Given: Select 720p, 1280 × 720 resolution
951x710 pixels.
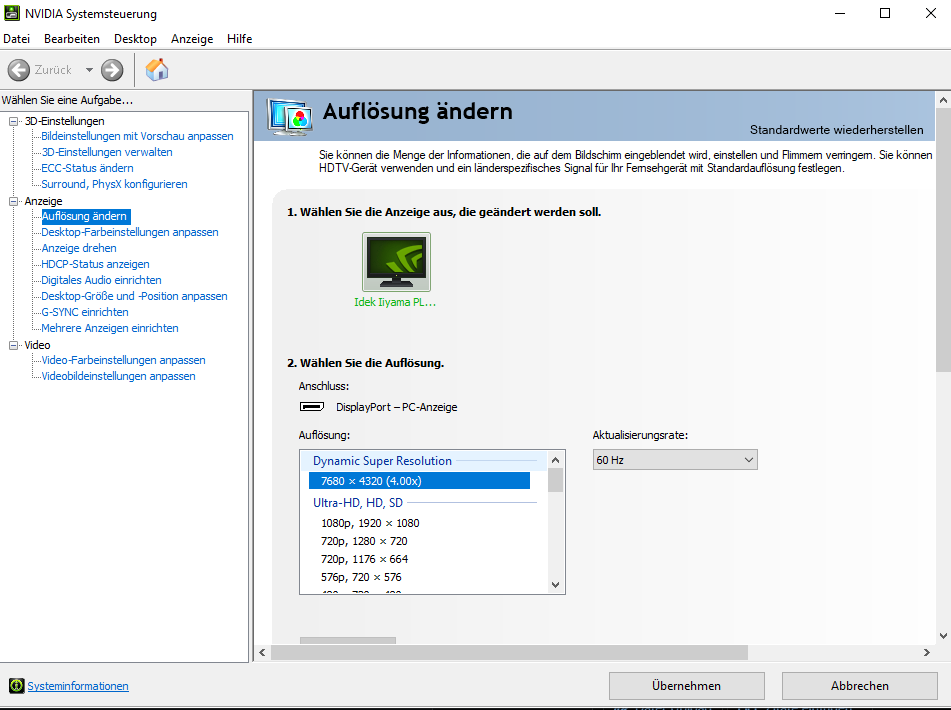Looking at the screenshot, I should tap(364, 541).
